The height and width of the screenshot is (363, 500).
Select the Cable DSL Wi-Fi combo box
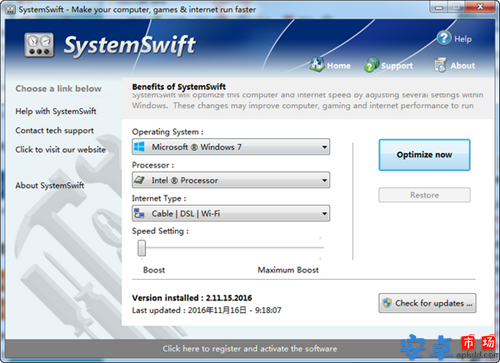tap(231, 213)
